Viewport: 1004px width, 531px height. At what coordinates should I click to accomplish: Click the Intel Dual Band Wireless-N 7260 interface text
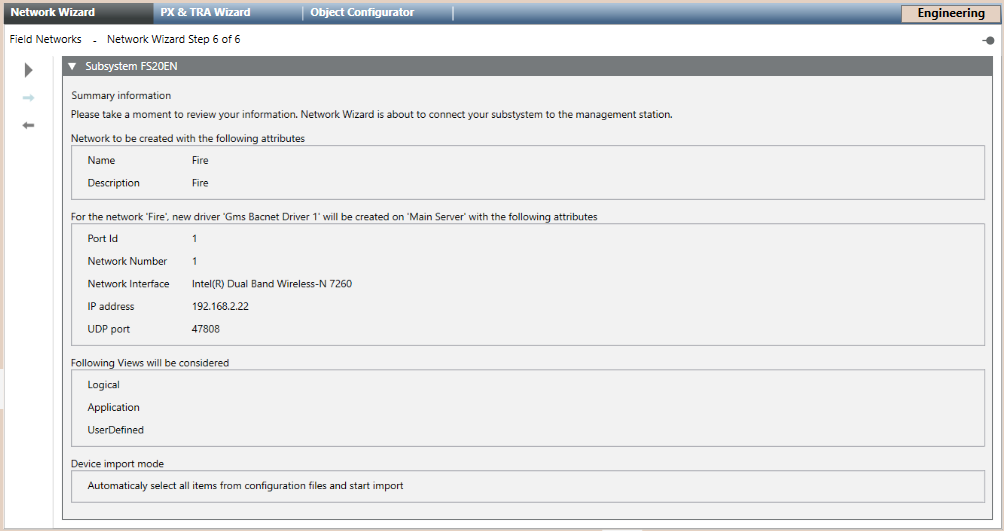click(x=271, y=284)
